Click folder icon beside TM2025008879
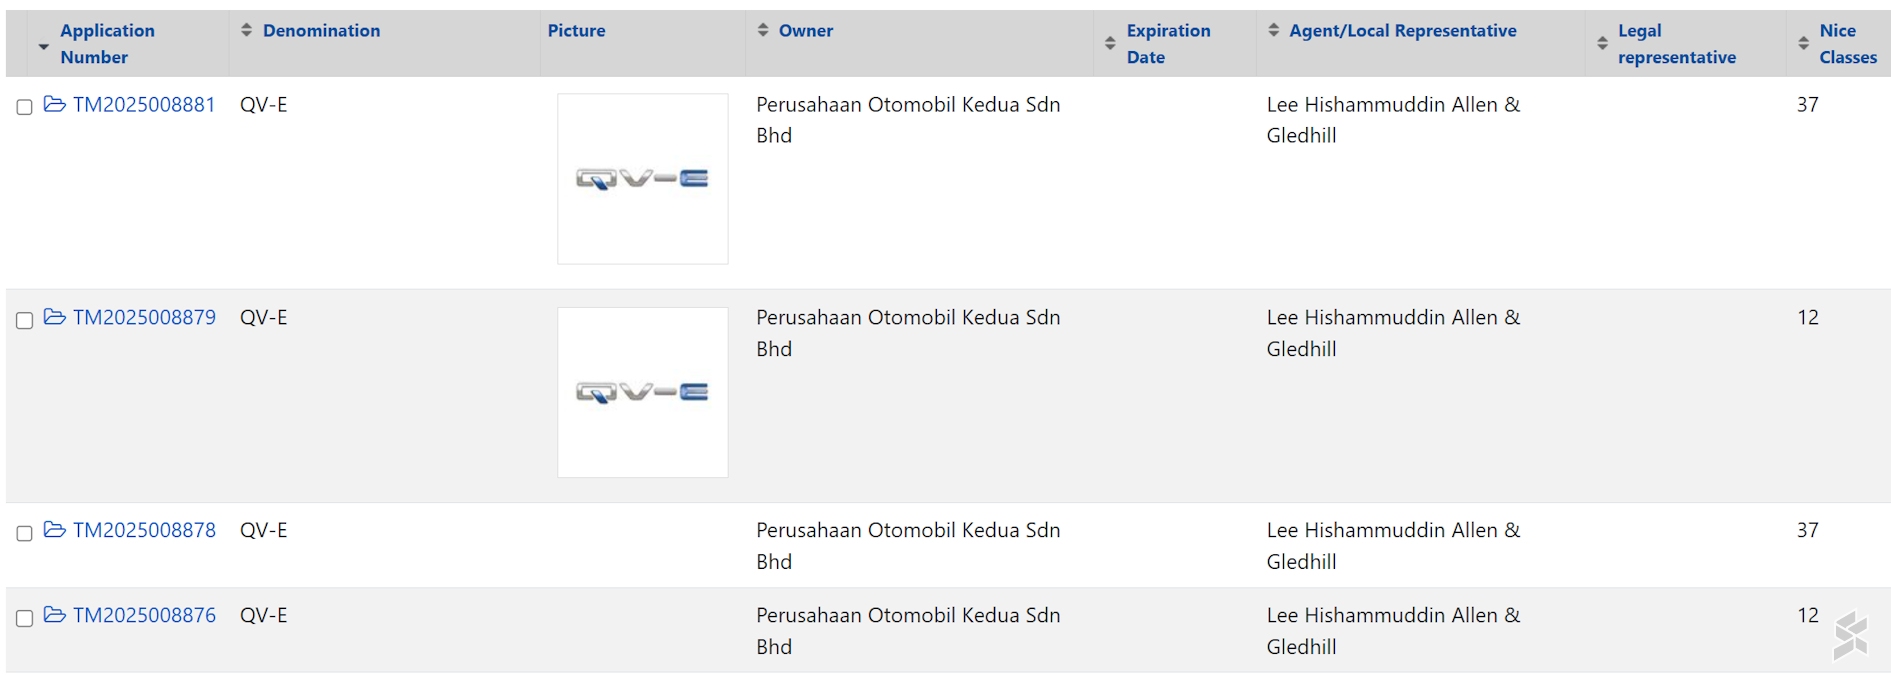This screenshot has width=1891, height=675. (55, 317)
